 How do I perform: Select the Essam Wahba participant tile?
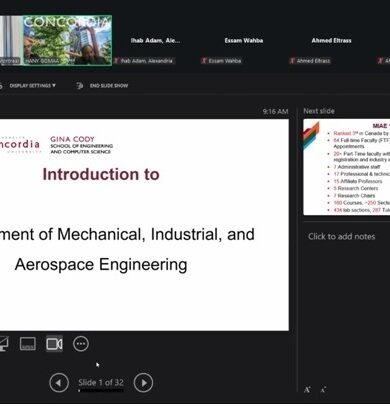click(x=244, y=40)
